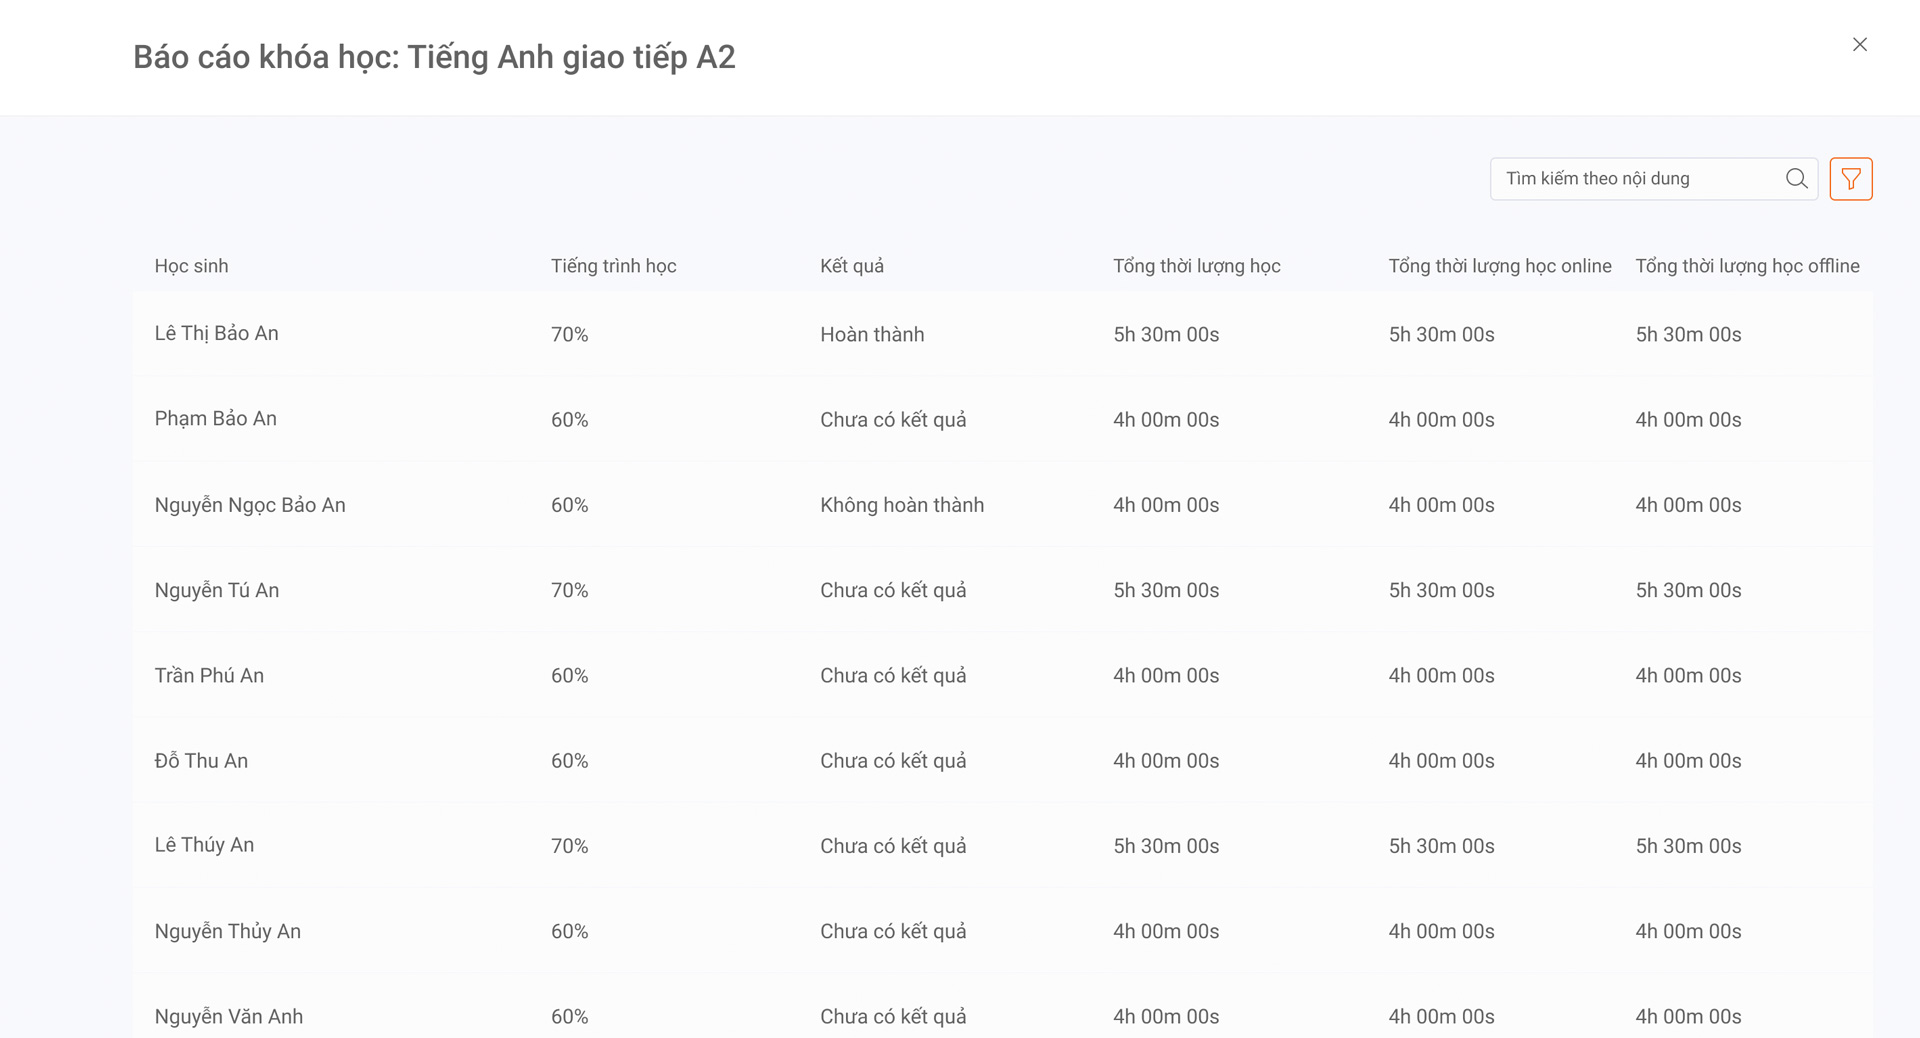Image resolution: width=1920 pixels, height=1038 pixels.
Task: Open the Nguyễn Ngọc Bảo An row
Action: (x=250, y=505)
